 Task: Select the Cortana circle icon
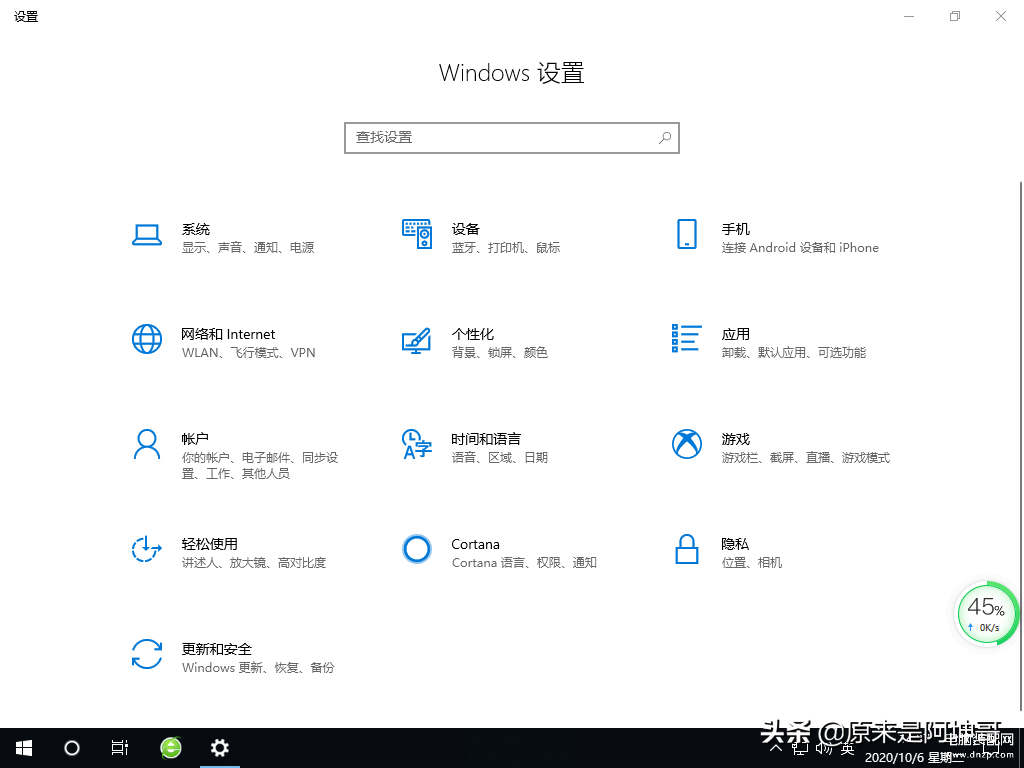pos(417,549)
